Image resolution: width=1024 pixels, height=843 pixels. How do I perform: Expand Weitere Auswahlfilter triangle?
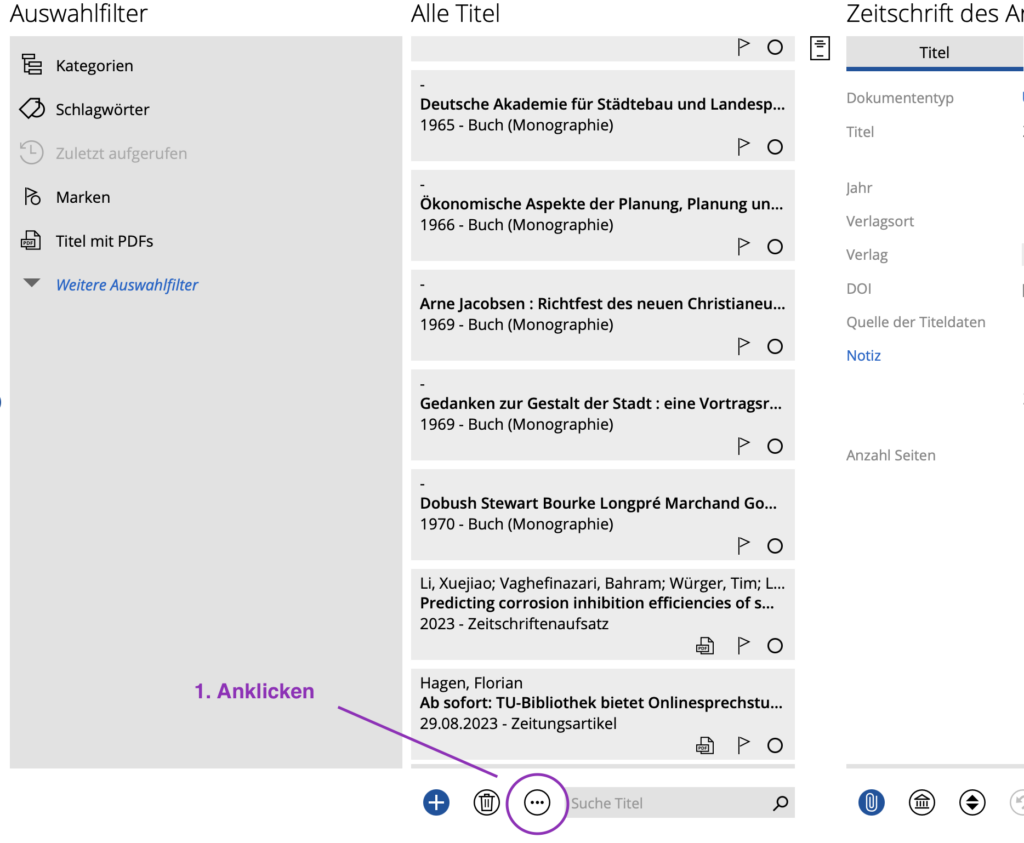[31, 283]
